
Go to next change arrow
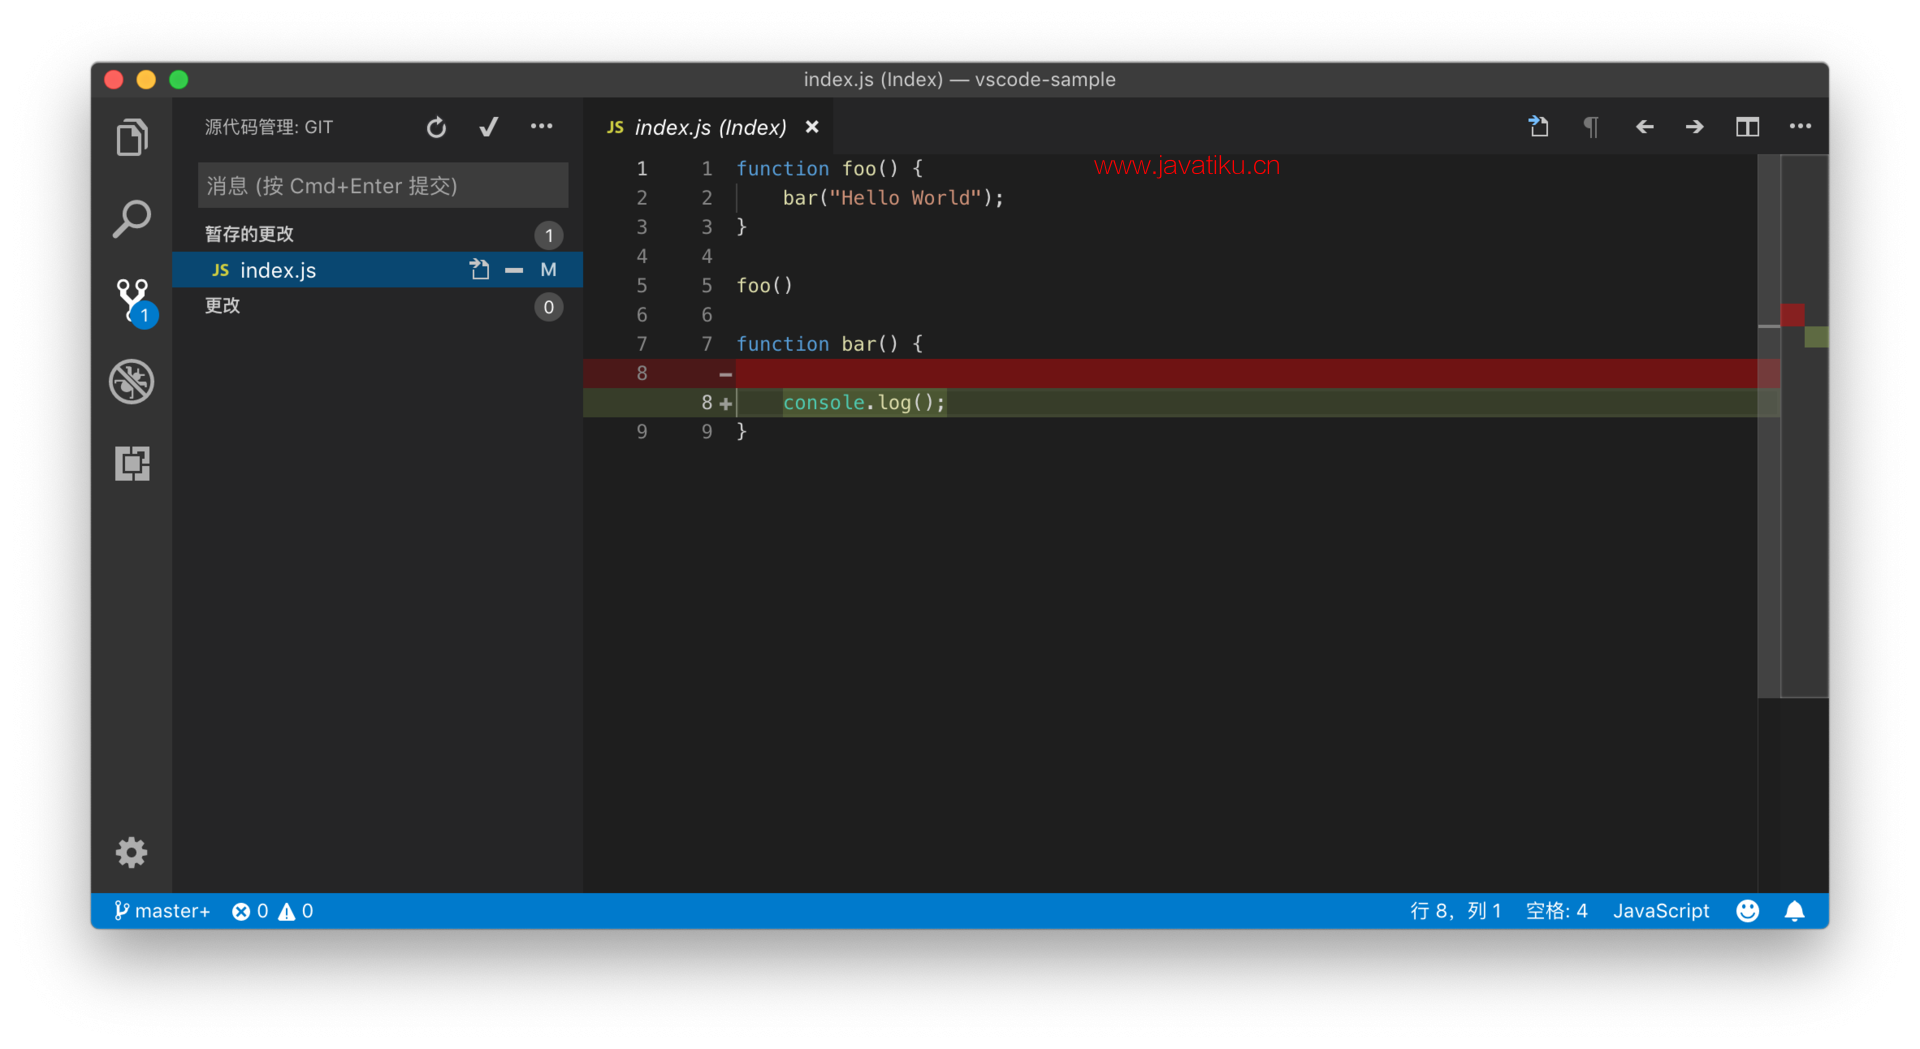click(1695, 127)
